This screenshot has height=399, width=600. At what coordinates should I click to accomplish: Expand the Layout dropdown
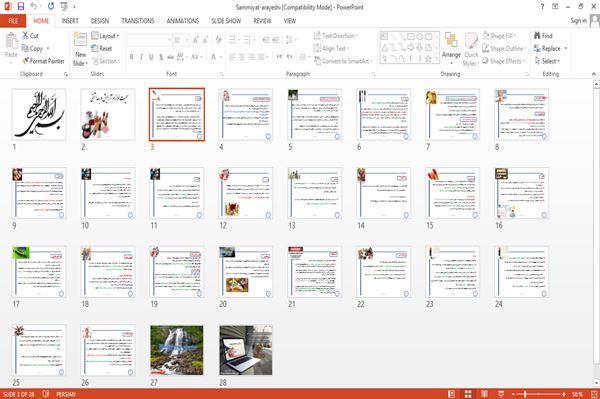(x=105, y=36)
